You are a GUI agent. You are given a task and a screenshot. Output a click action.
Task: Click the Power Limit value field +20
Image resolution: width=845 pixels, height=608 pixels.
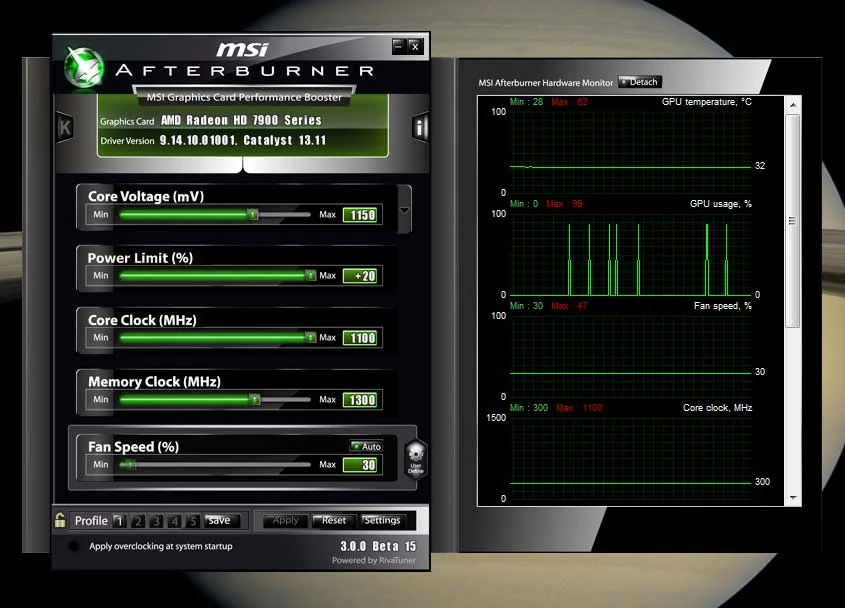coord(361,276)
